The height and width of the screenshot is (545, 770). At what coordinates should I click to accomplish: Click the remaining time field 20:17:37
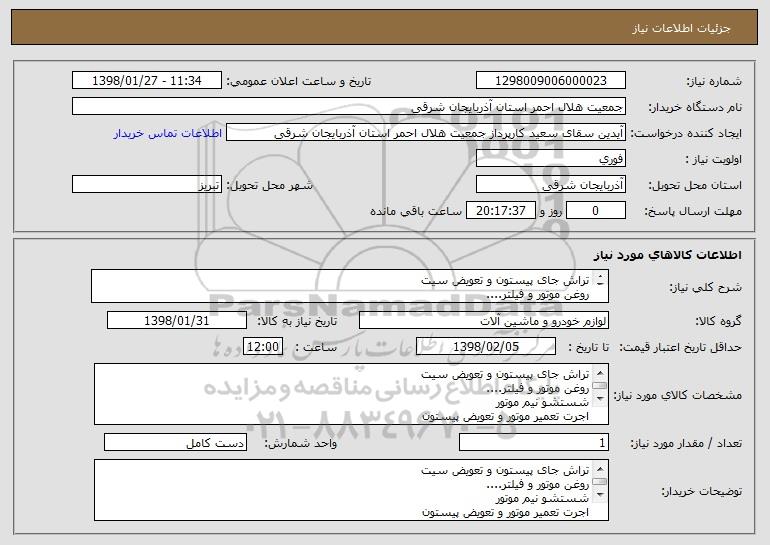point(501,211)
